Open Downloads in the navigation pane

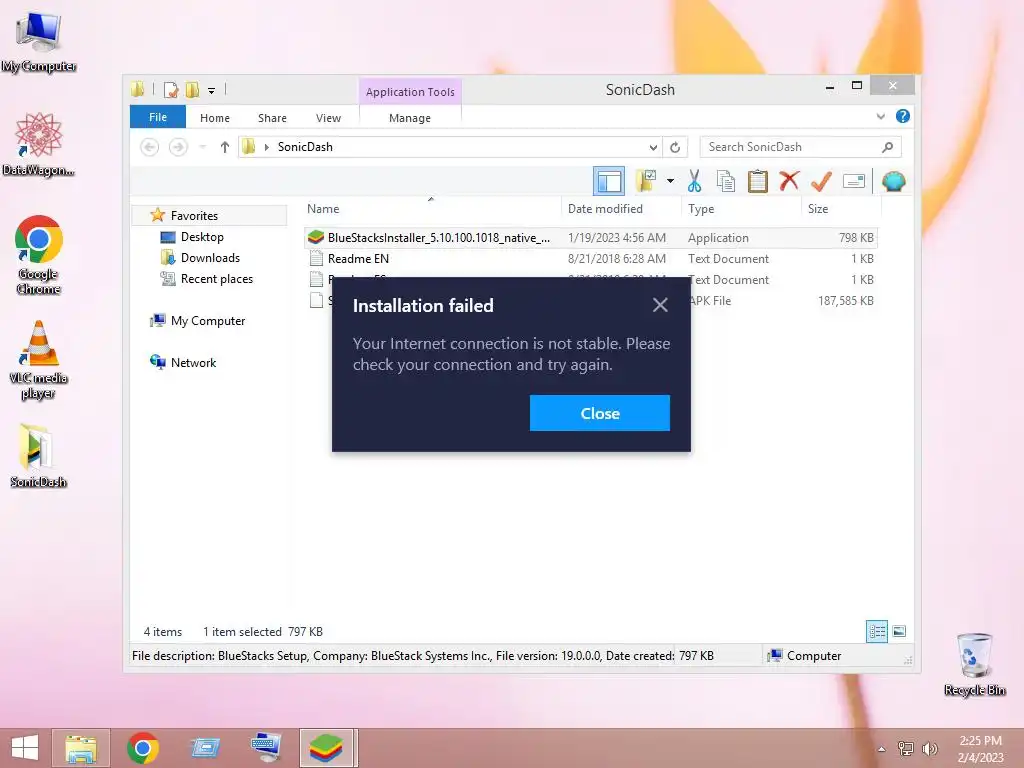tap(210, 258)
